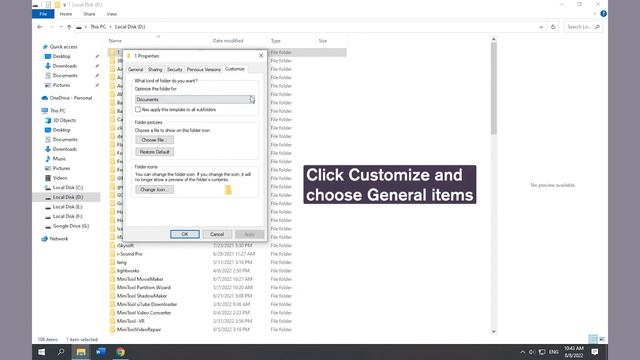Image resolution: width=640 pixels, height=360 pixels.
Task: Close the 1 Properties dialog
Action: [x=261, y=56]
